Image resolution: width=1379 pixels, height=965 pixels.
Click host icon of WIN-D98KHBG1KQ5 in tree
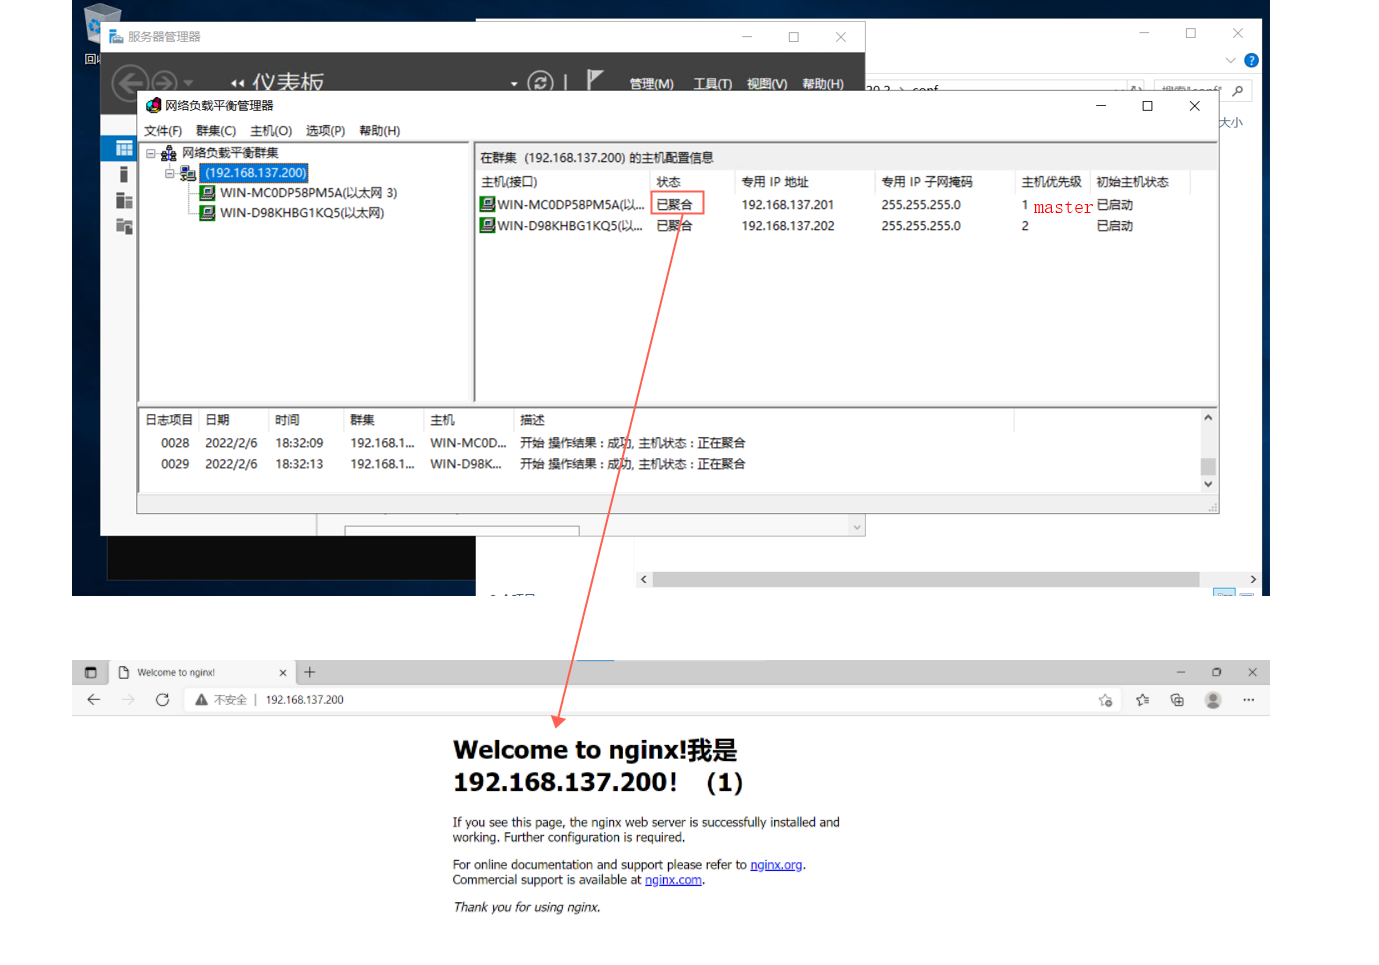coord(208,213)
